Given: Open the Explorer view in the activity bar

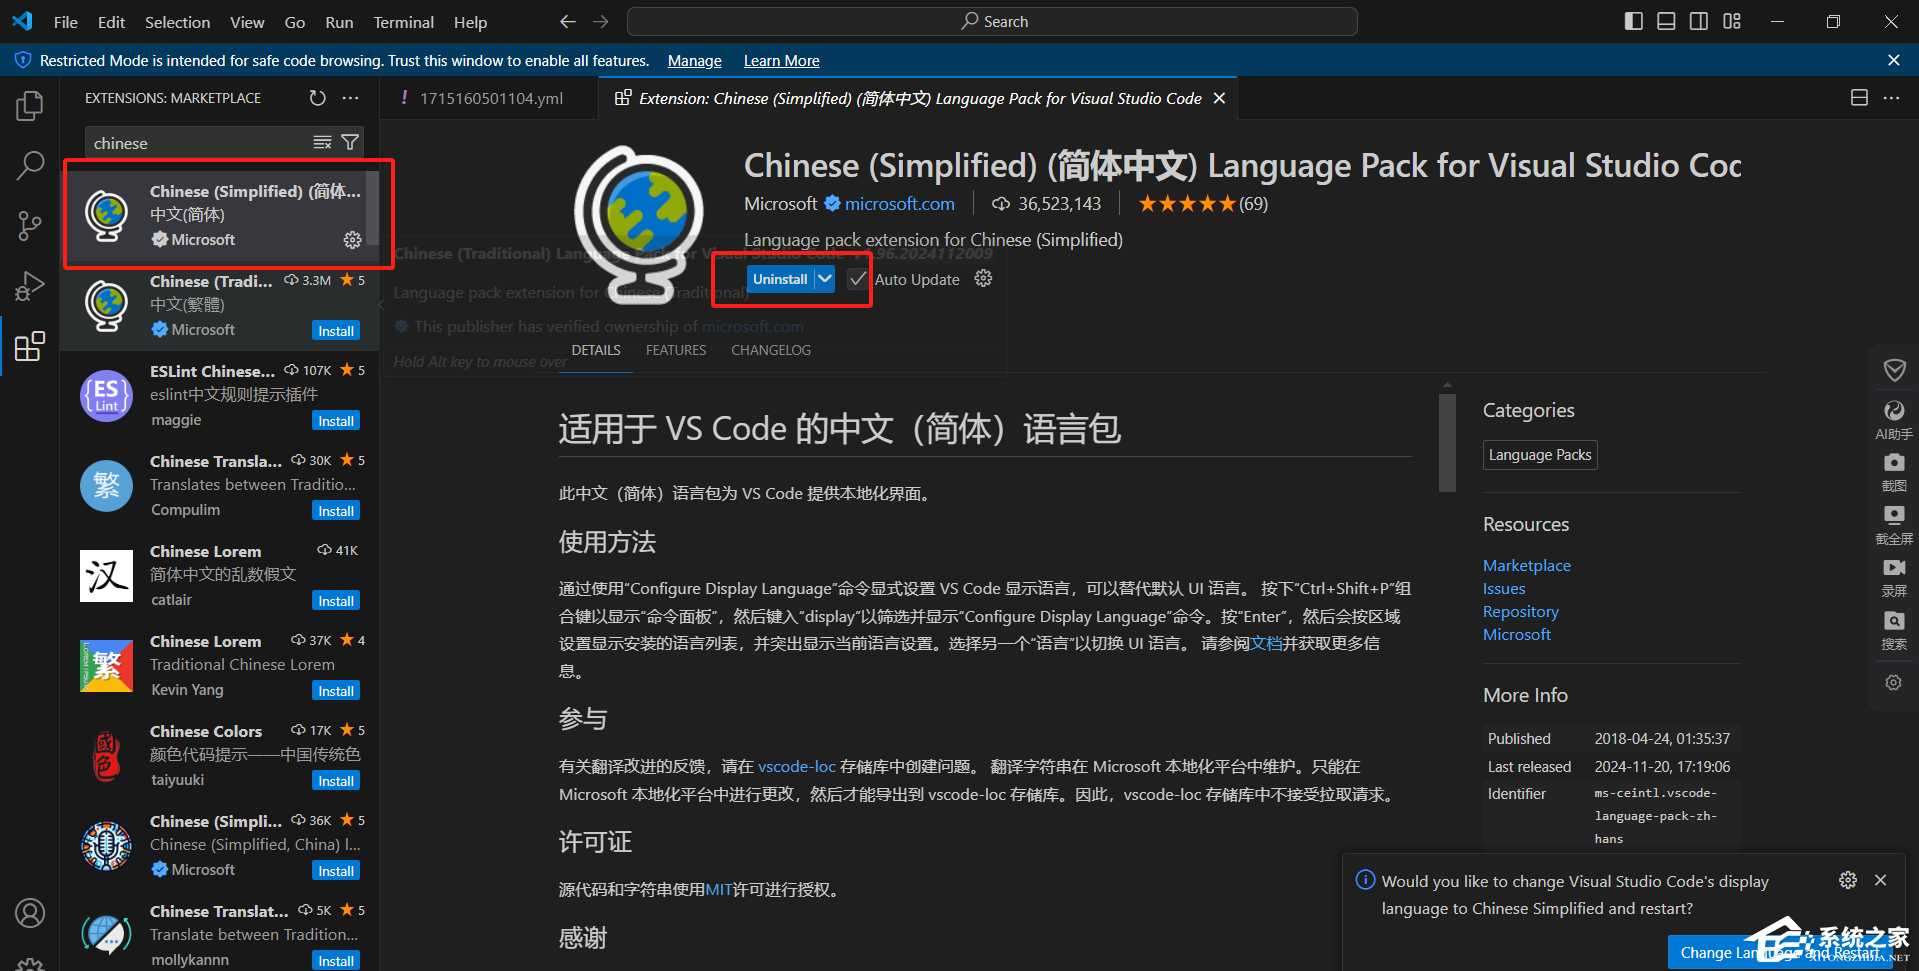Looking at the screenshot, I should (x=30, y=105).
